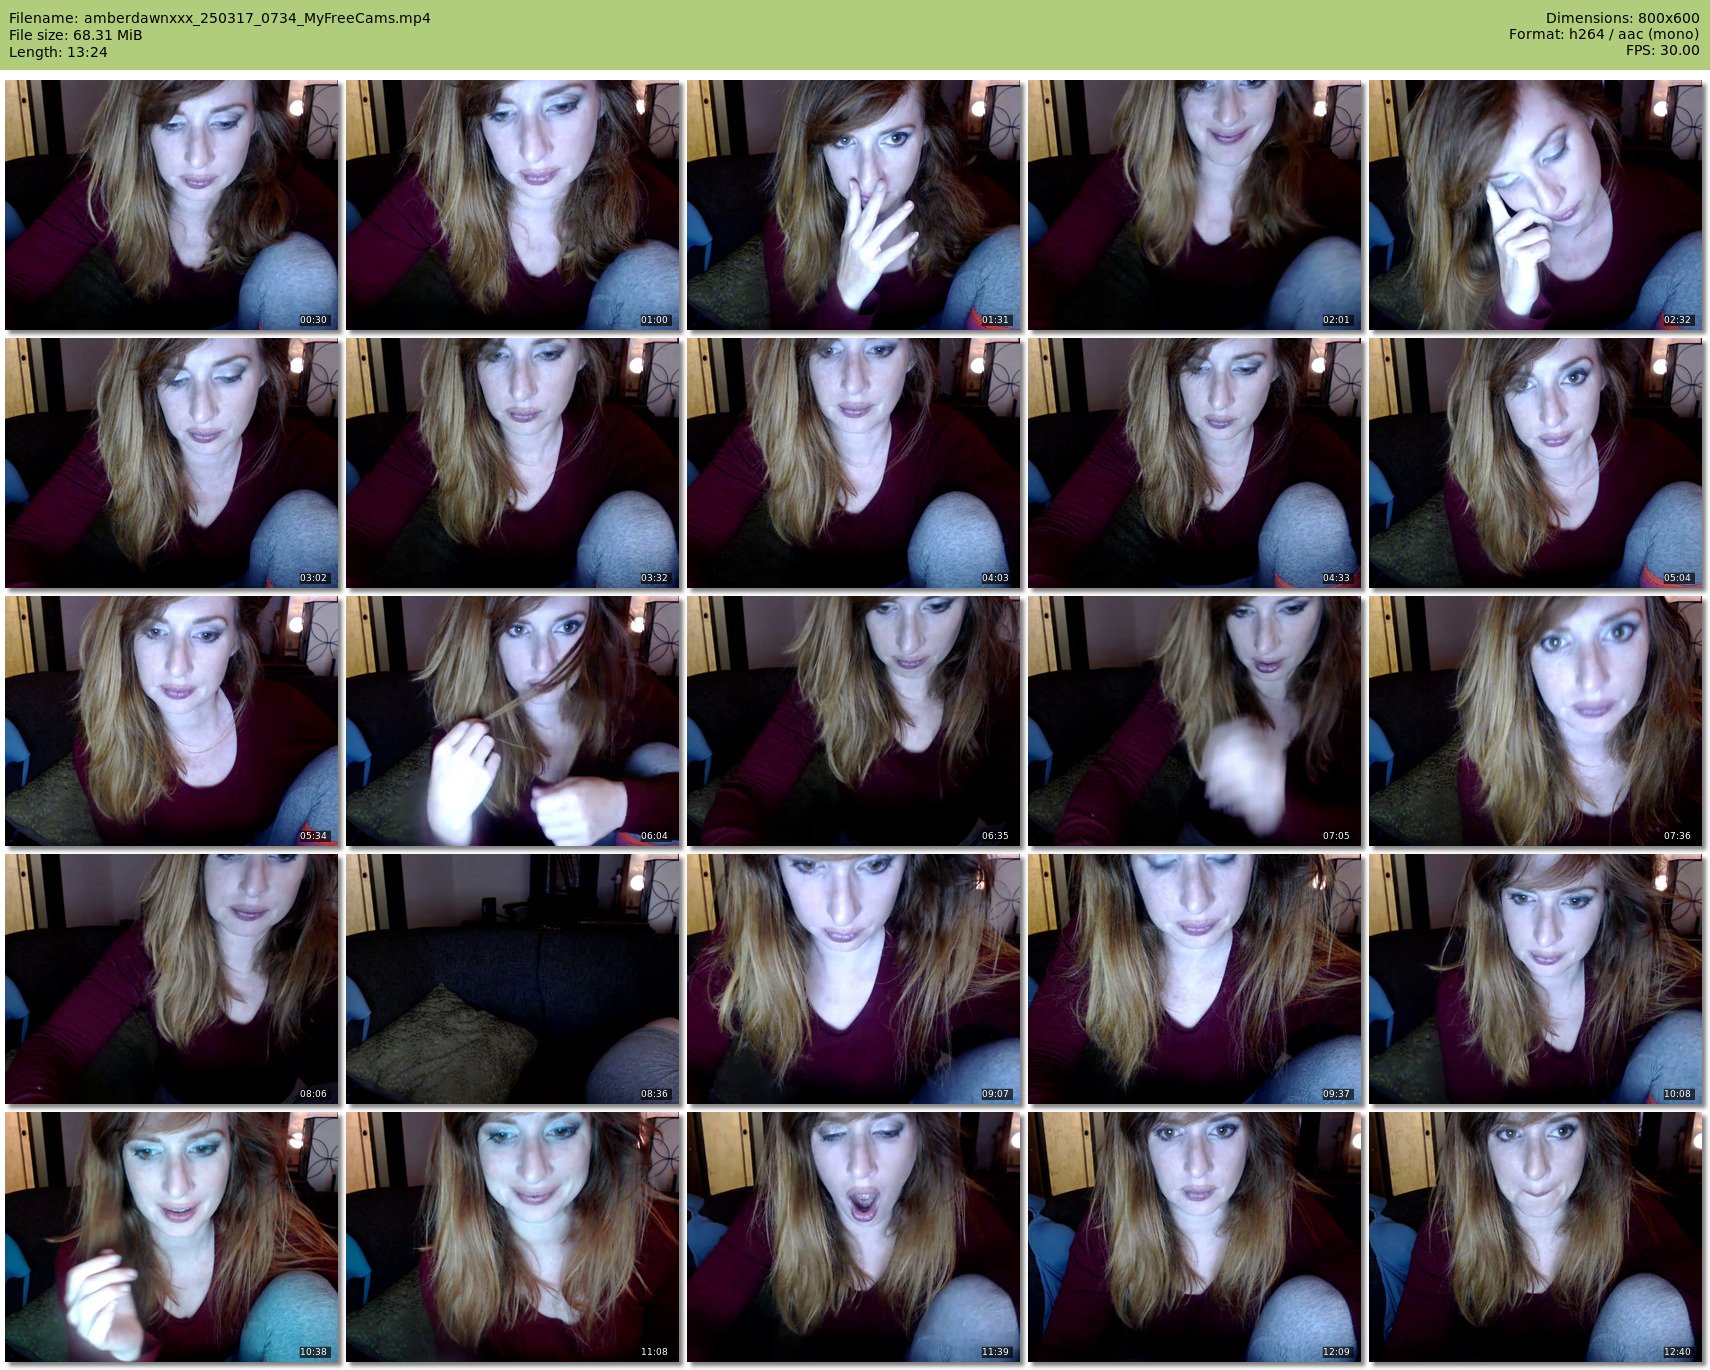The image size is (1710, 1370).
Task: Pick the thumbnail at 10:38
Action: 172,1237
